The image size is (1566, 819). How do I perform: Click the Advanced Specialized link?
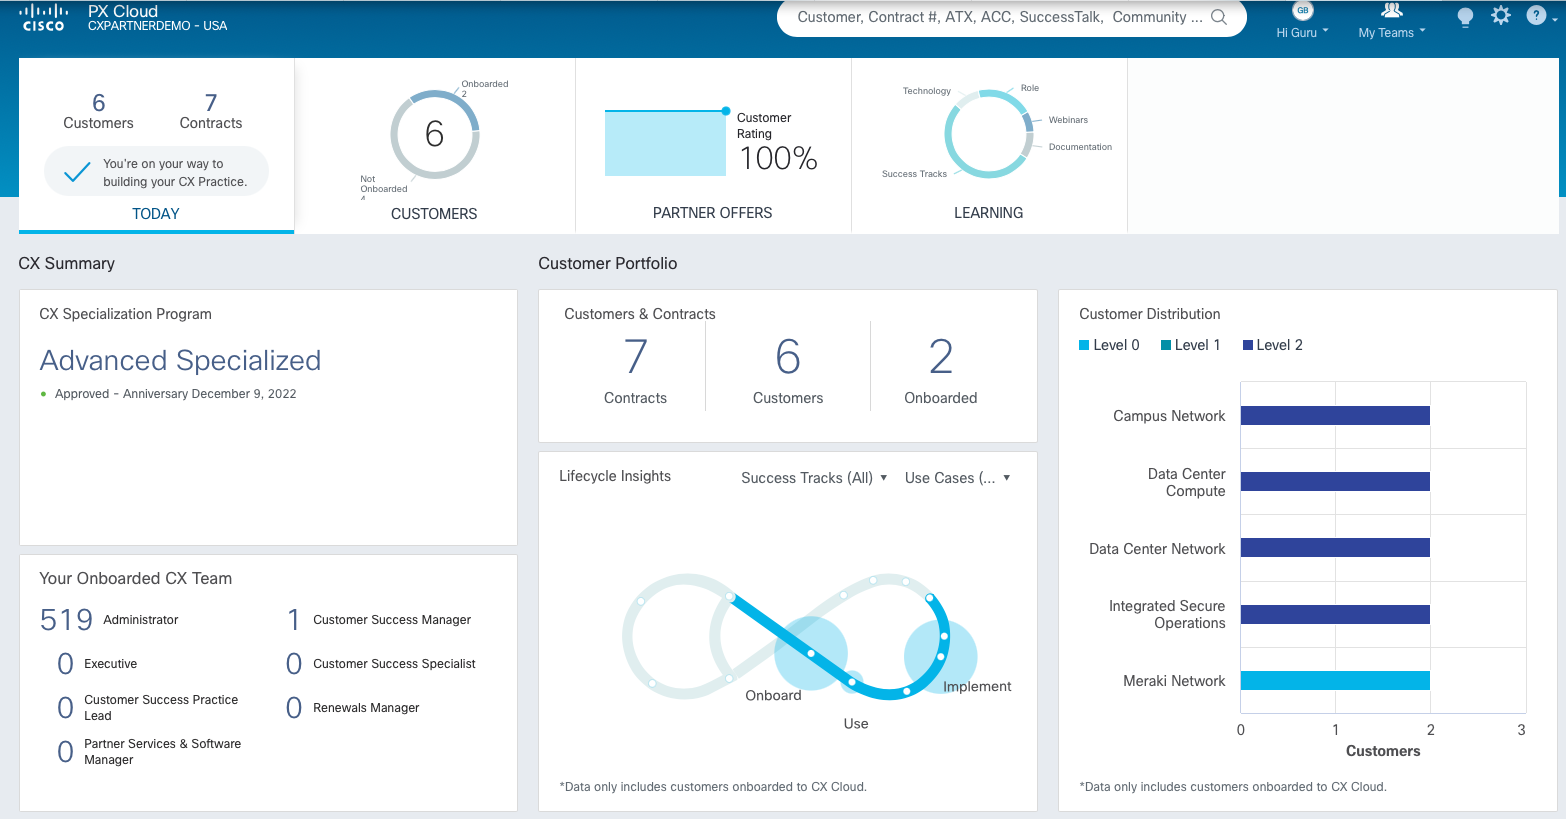click(x=180, y=360)
